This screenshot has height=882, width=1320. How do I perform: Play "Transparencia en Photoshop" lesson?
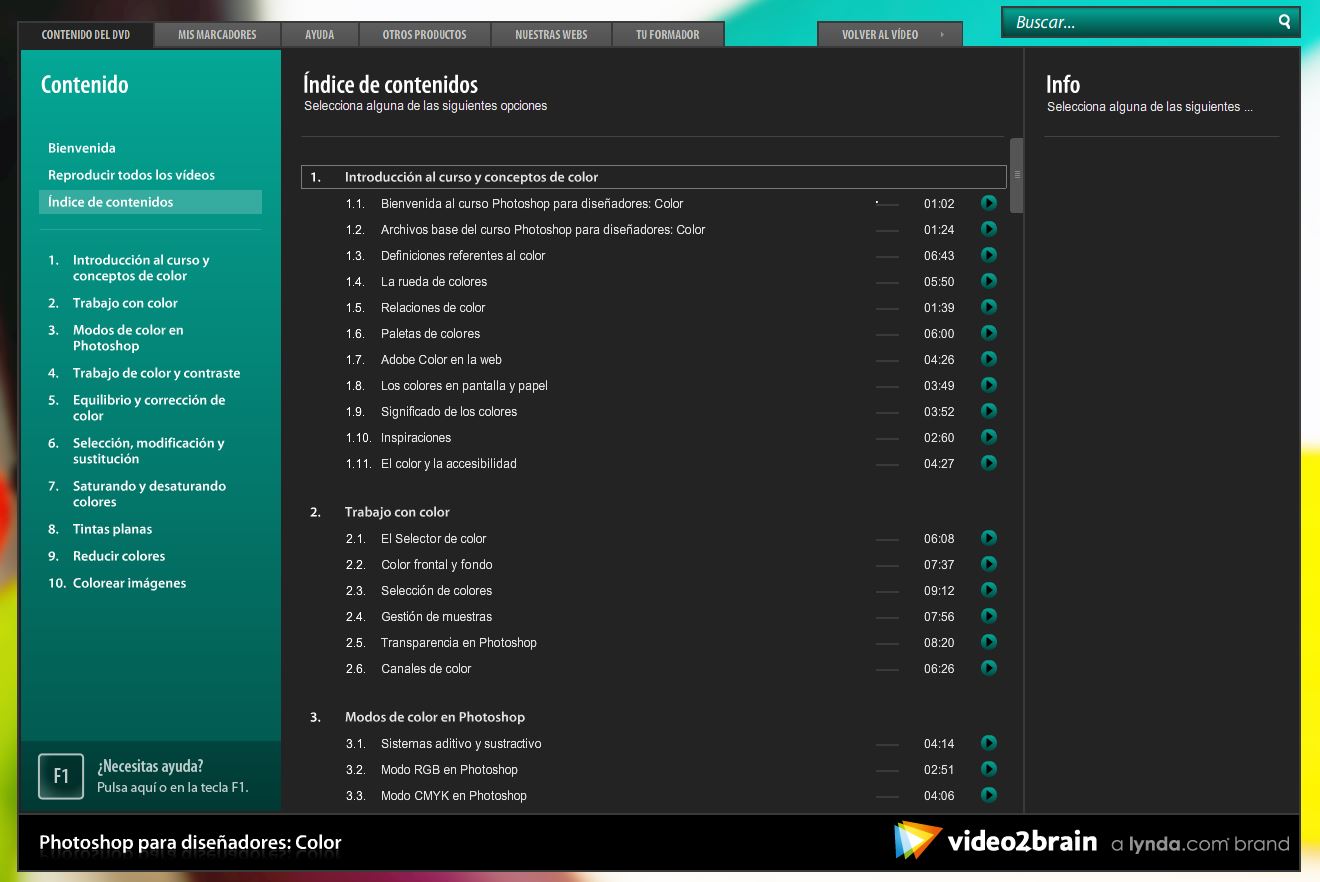coord(988,642)
